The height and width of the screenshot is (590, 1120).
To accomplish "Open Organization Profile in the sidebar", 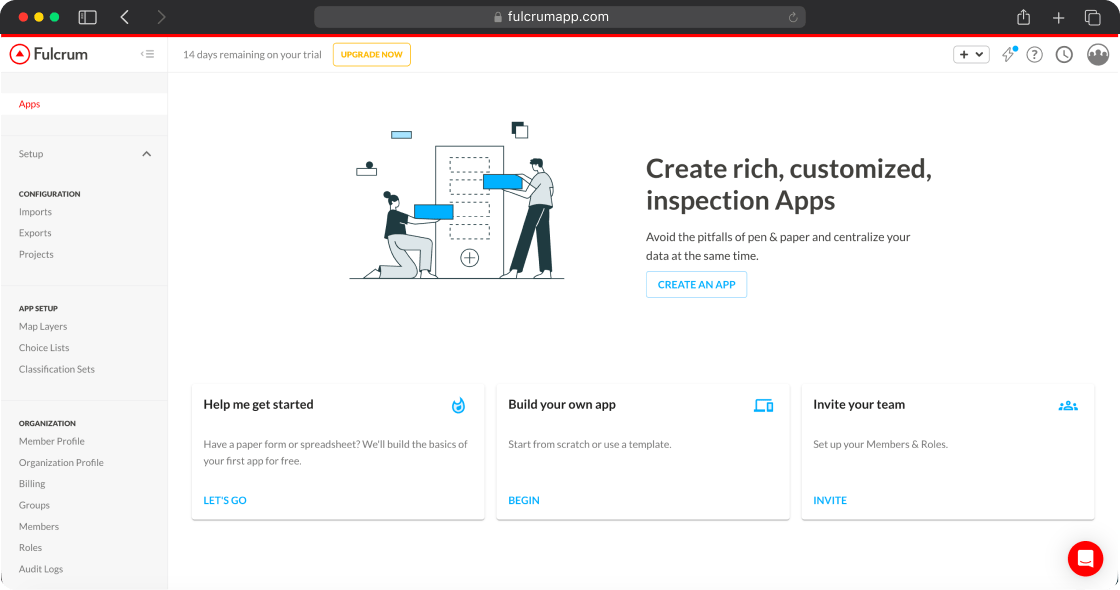I will 61,463.
